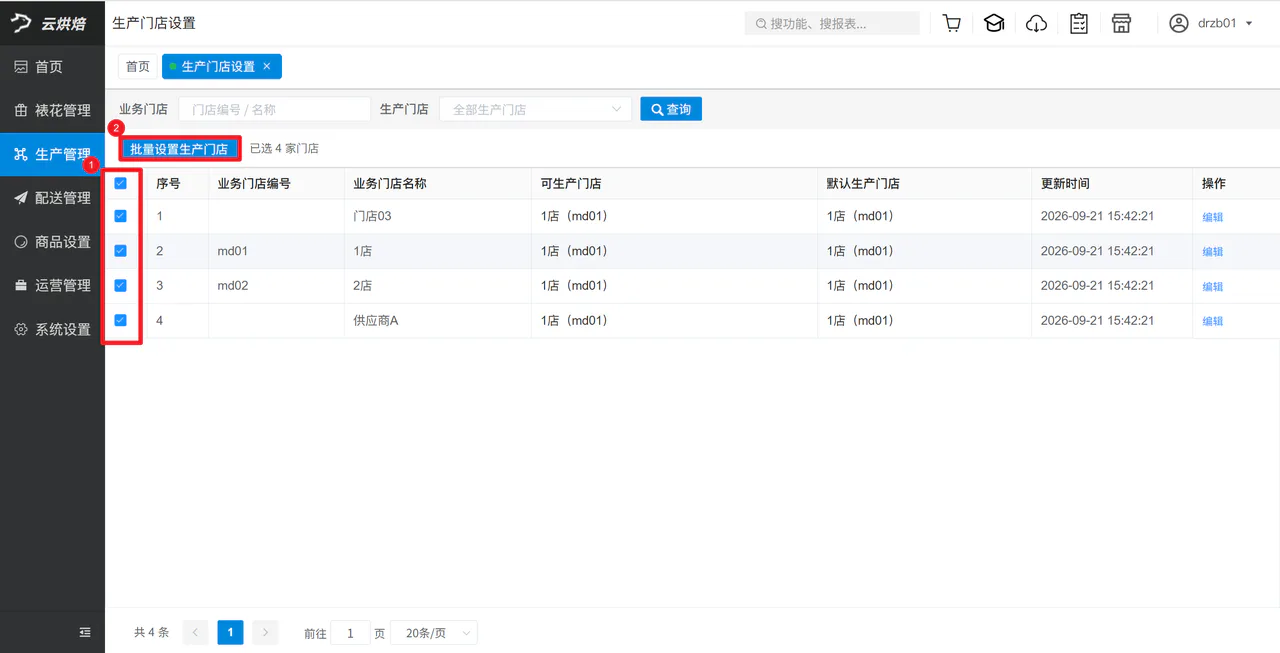Uncheck the checkbox for 1店 row
The height and width of the screenshot is (653, 1280).
120,251
